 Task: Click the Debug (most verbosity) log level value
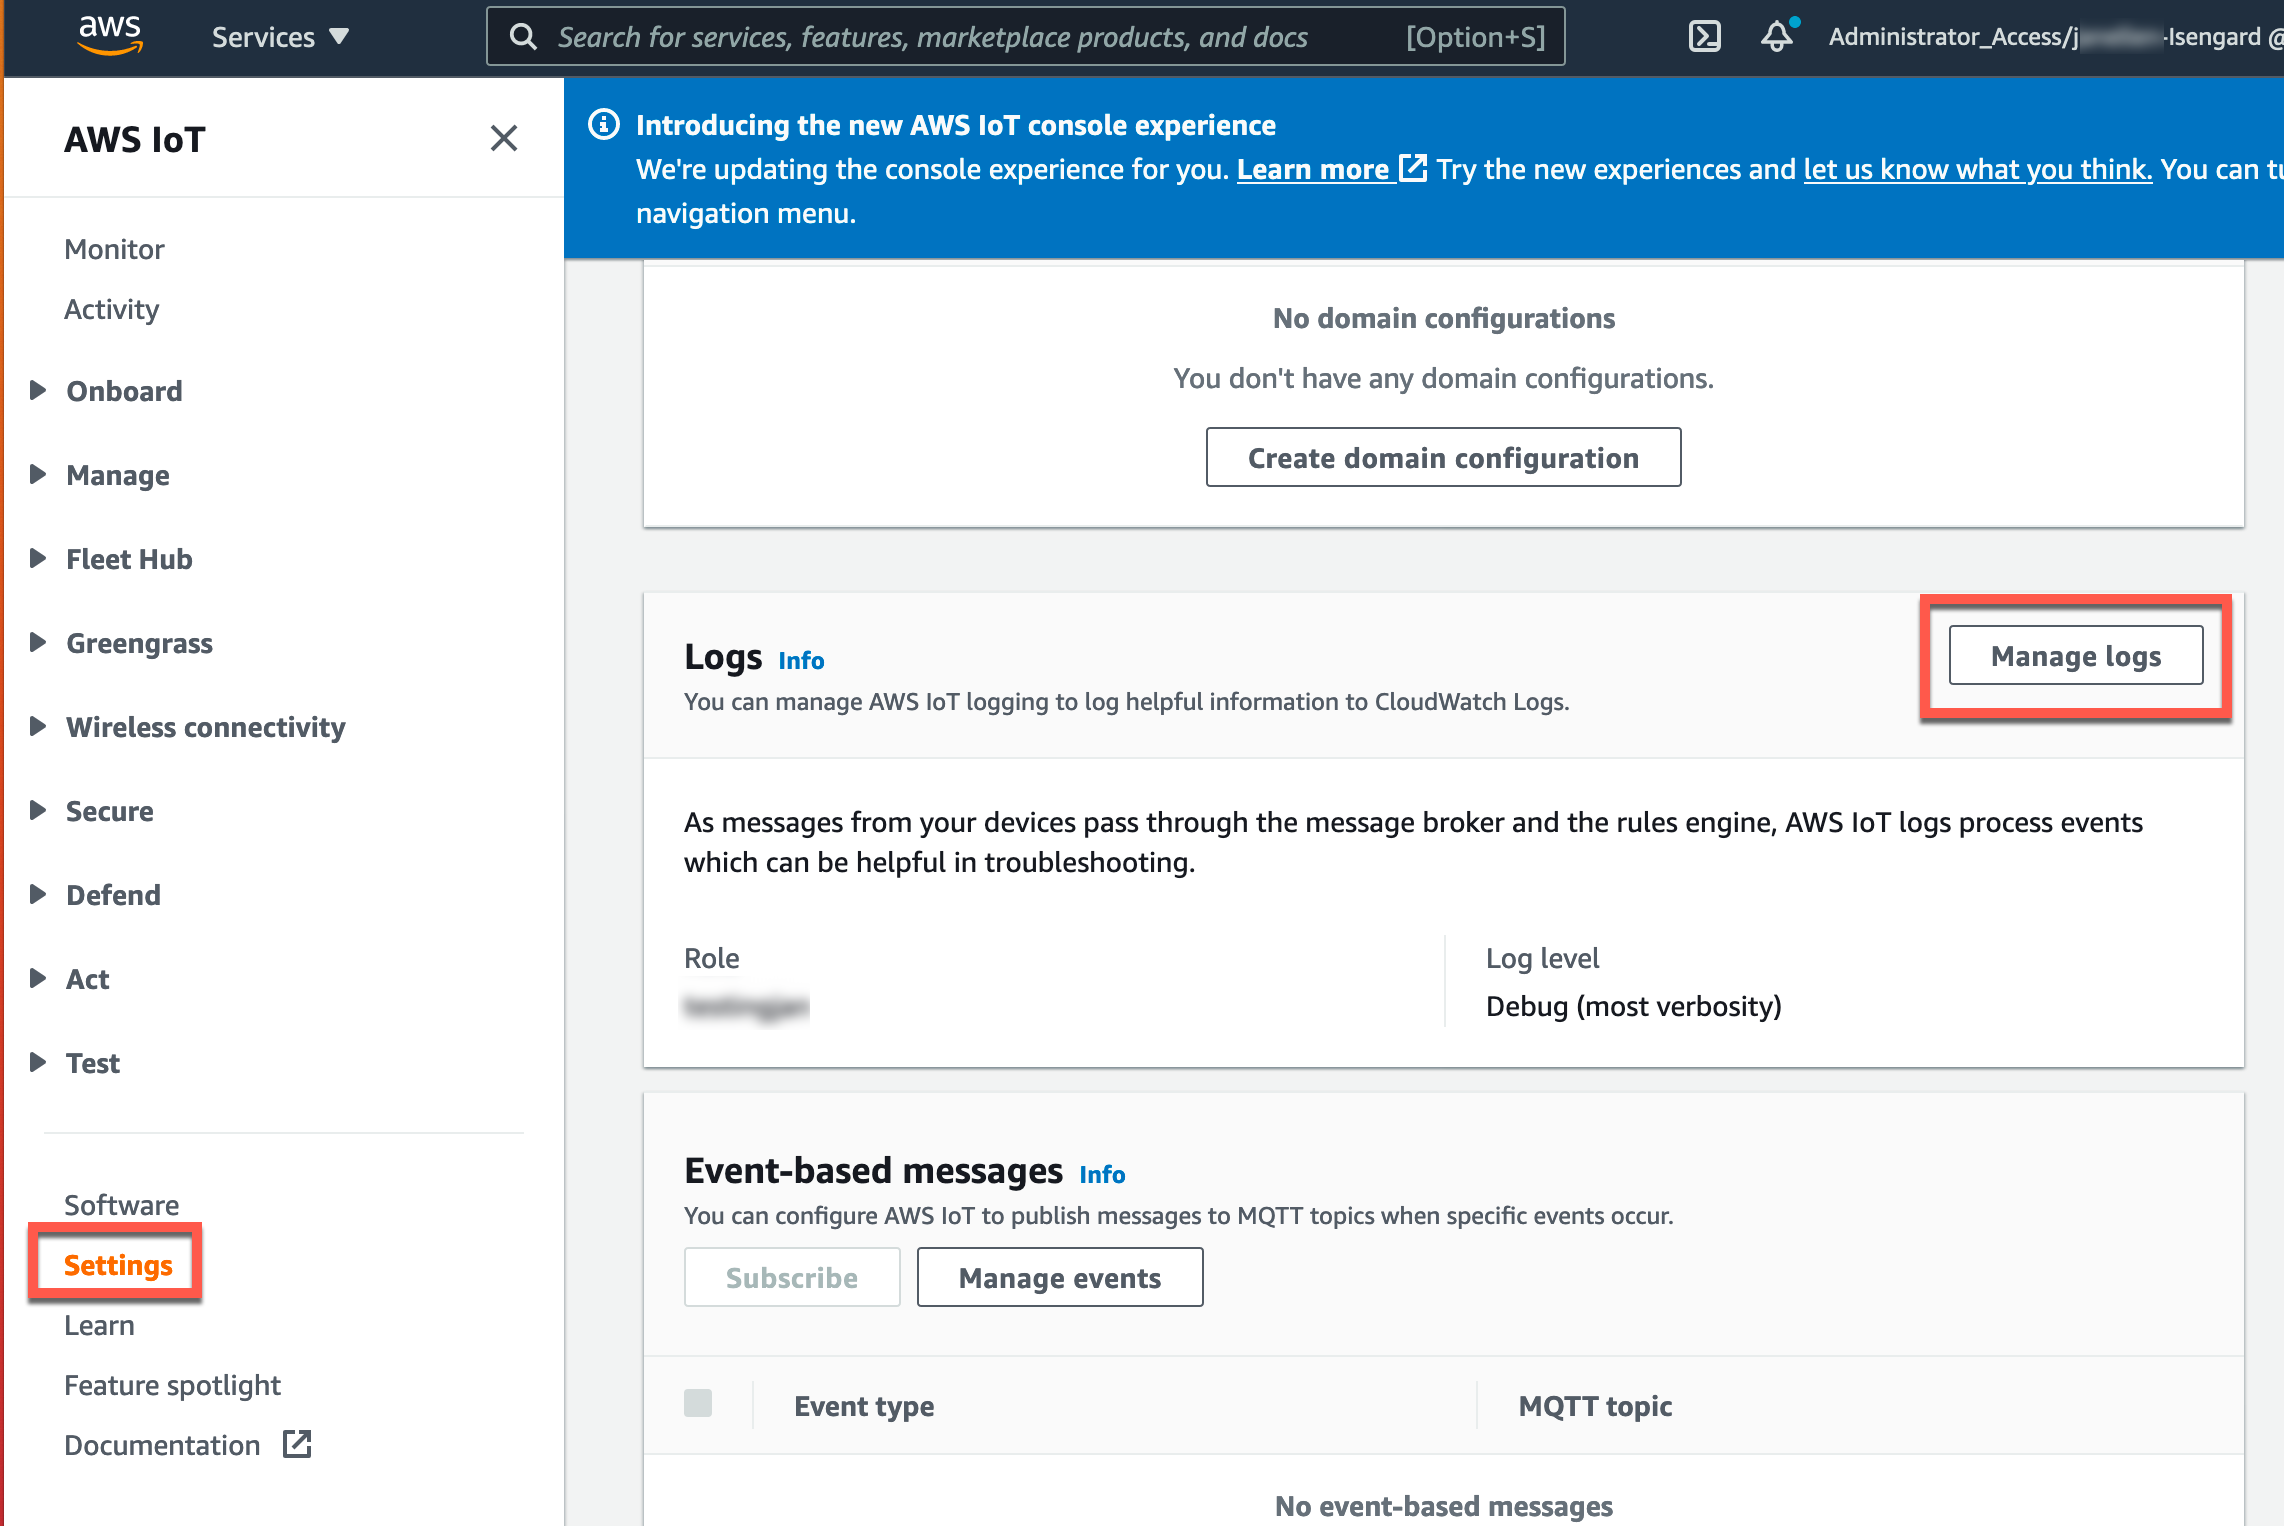point(1634,1006)
